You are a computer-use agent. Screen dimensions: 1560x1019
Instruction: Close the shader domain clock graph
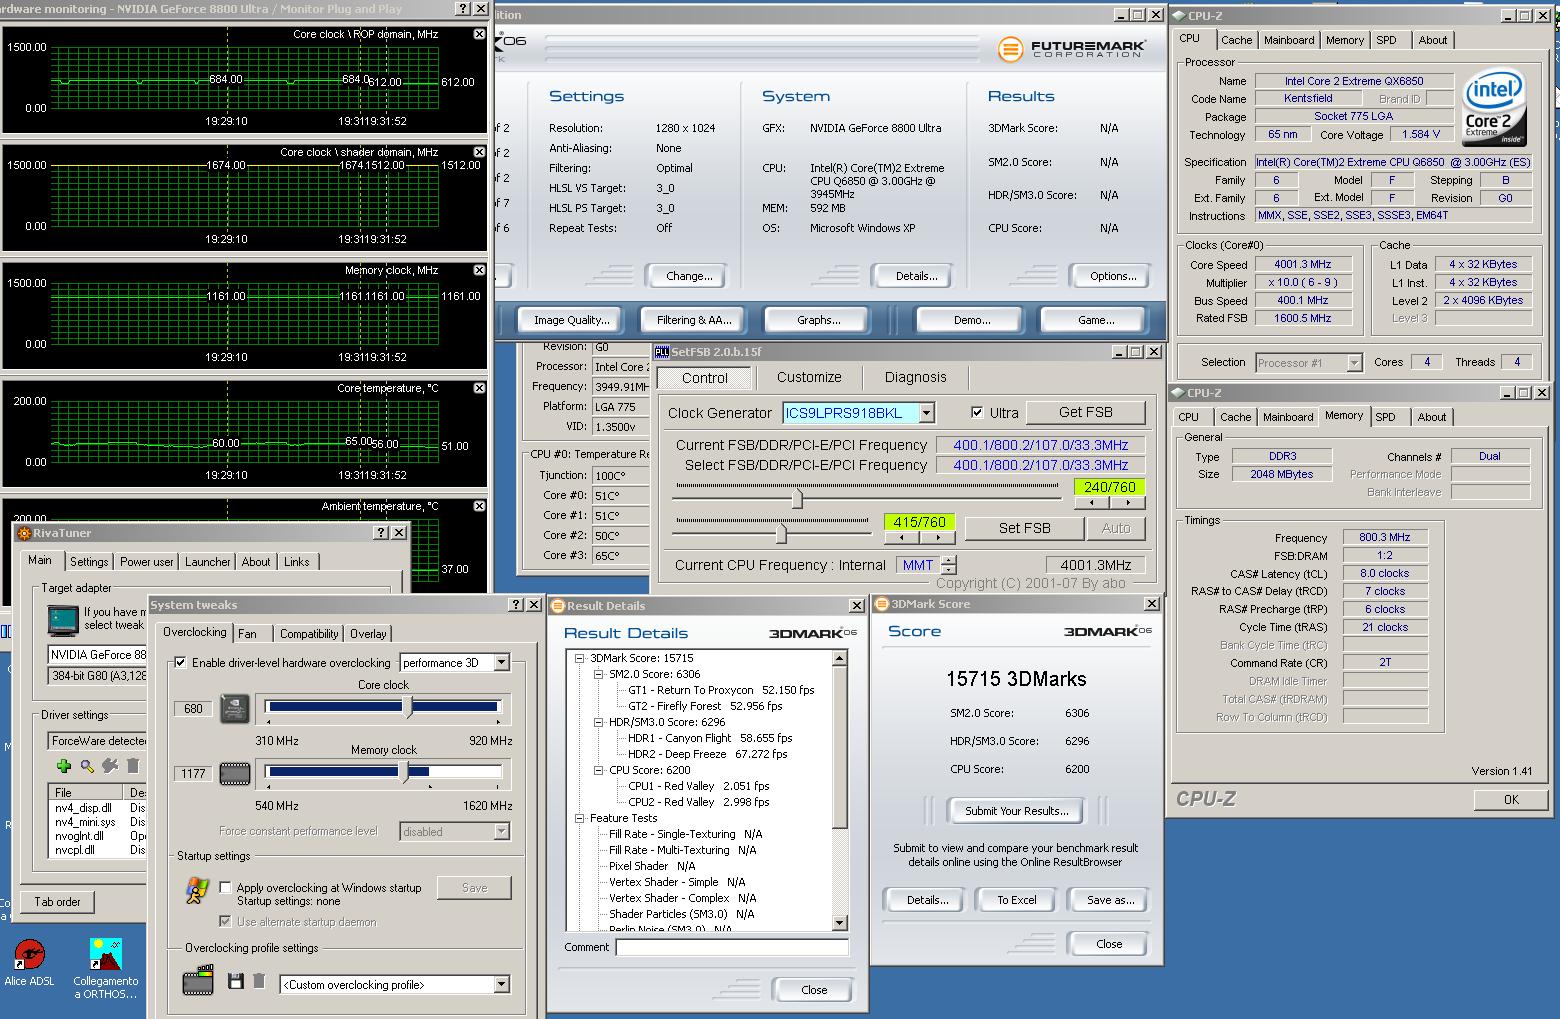coord(479,152)
